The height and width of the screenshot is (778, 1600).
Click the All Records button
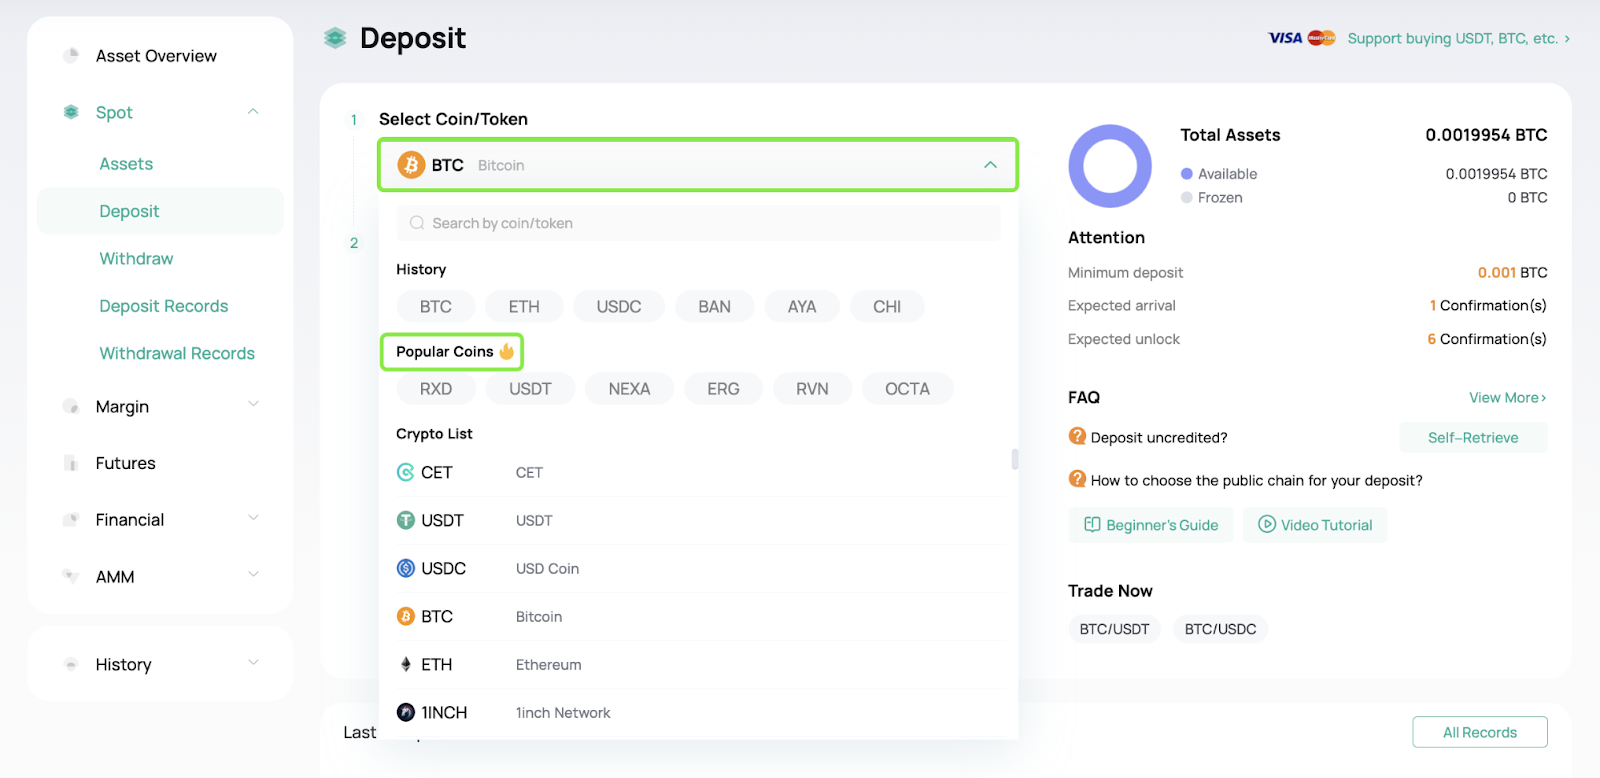1480,732
